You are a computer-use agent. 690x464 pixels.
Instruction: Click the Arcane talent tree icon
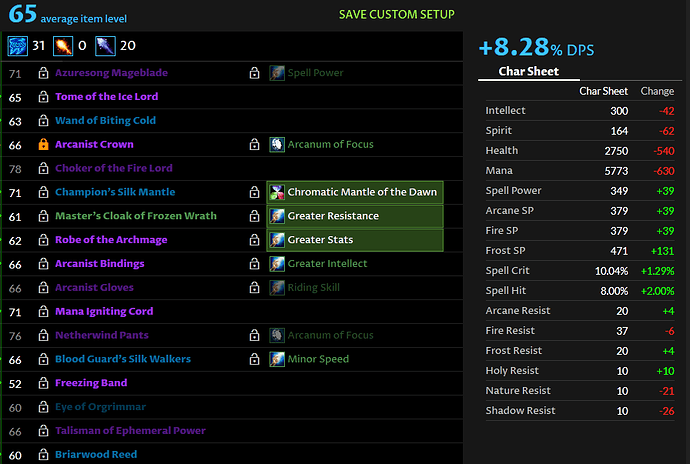(18, 46)
